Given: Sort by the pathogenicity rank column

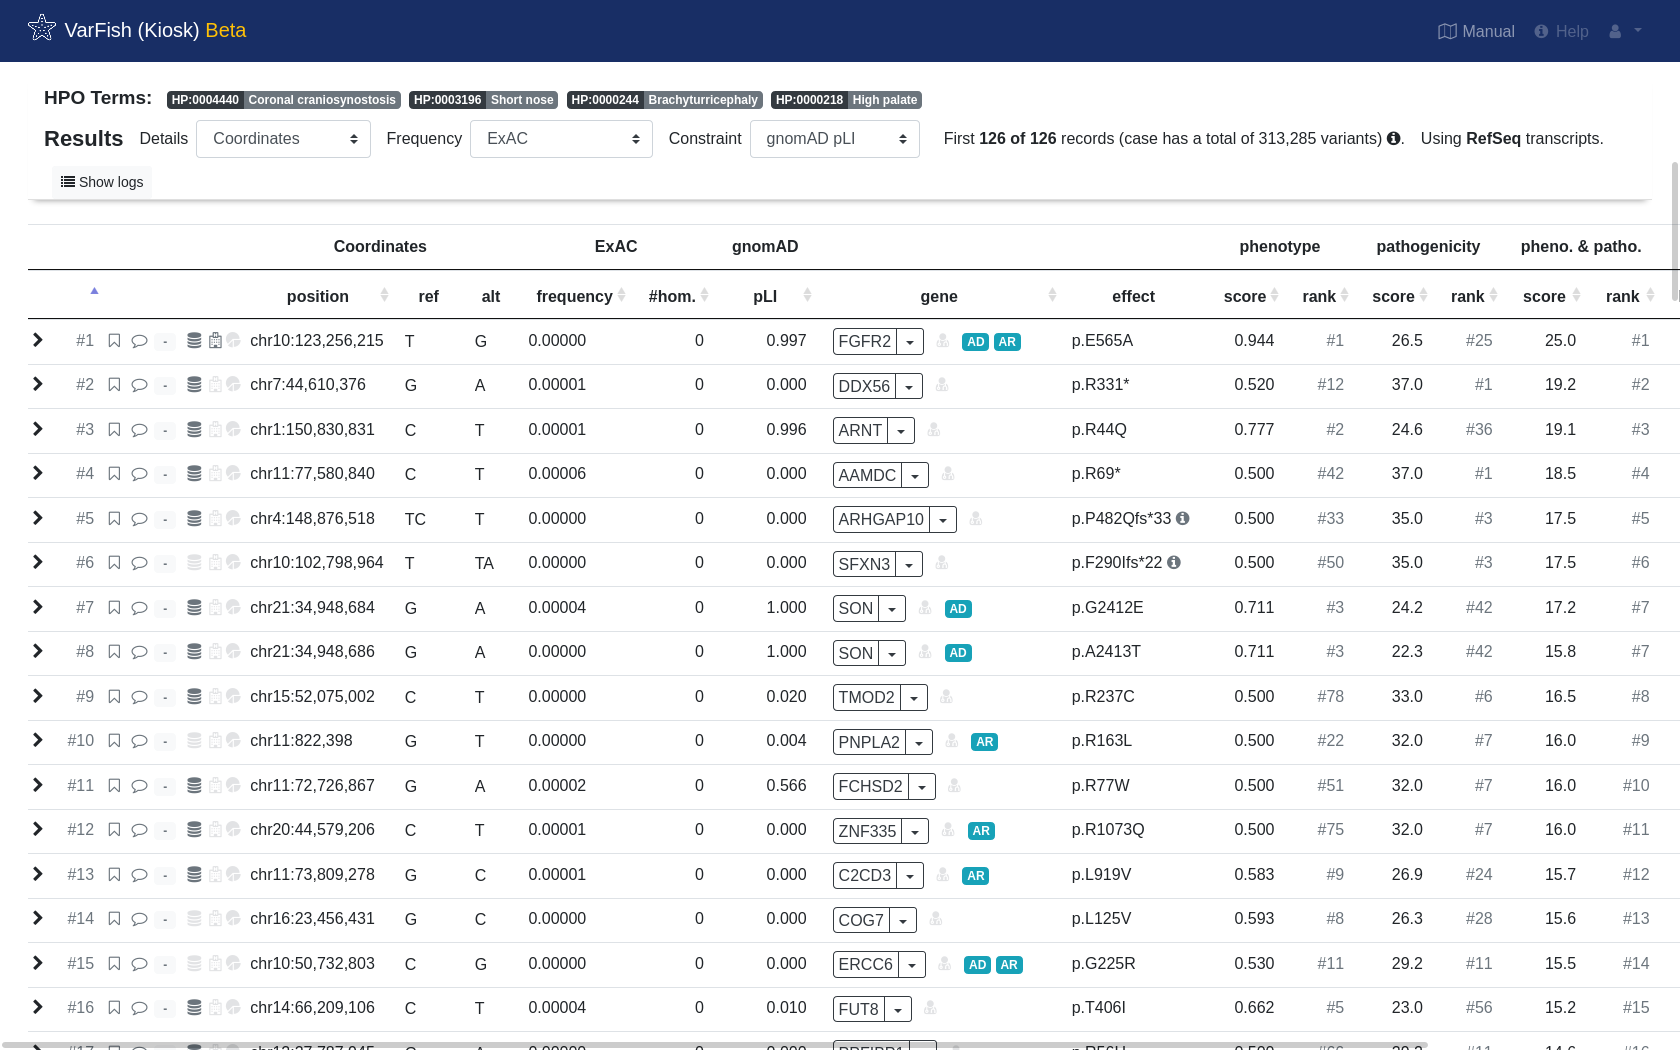Looking at the screenshot, I should (1474, 296).
